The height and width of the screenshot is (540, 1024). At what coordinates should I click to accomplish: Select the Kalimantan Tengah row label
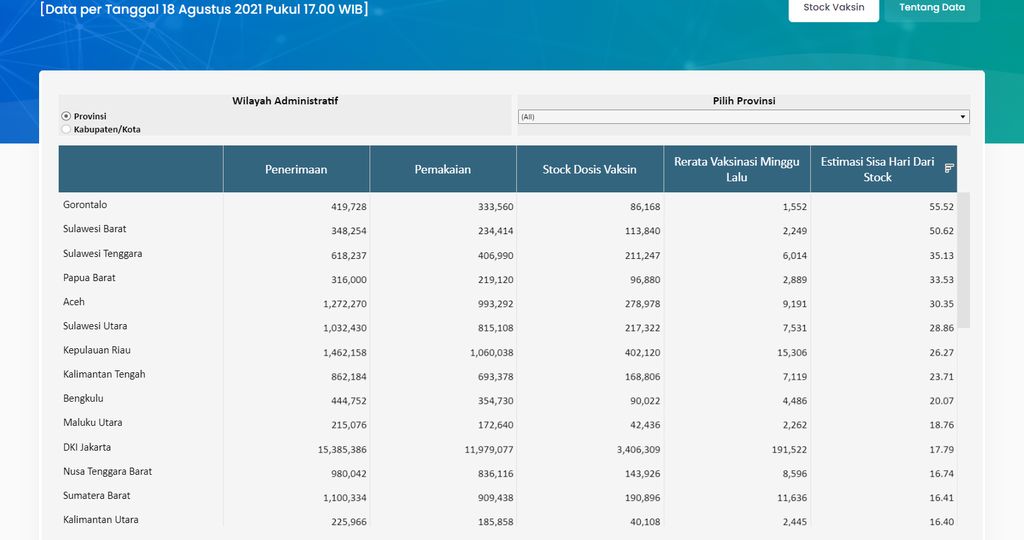click(x=104, y=374)
